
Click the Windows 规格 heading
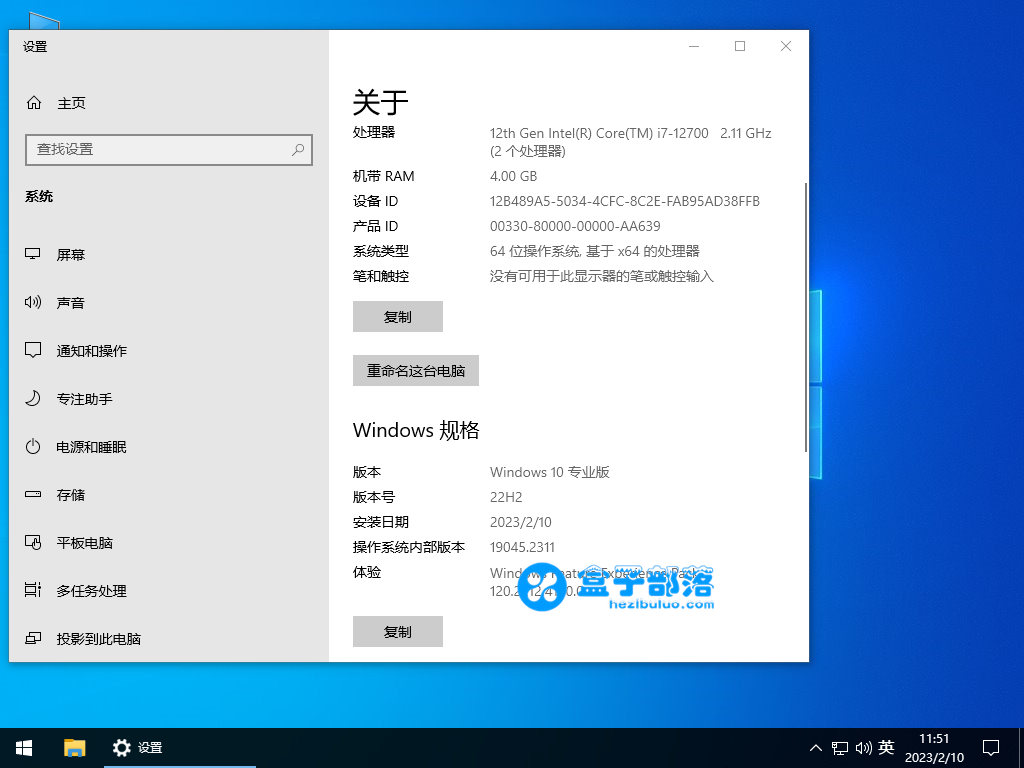(x=416, y=430)
